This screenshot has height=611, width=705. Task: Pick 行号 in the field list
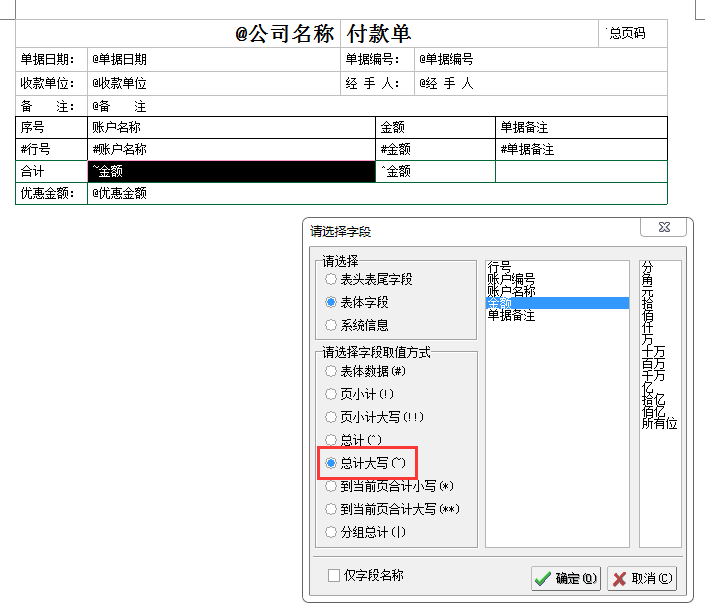click(557, 267)
